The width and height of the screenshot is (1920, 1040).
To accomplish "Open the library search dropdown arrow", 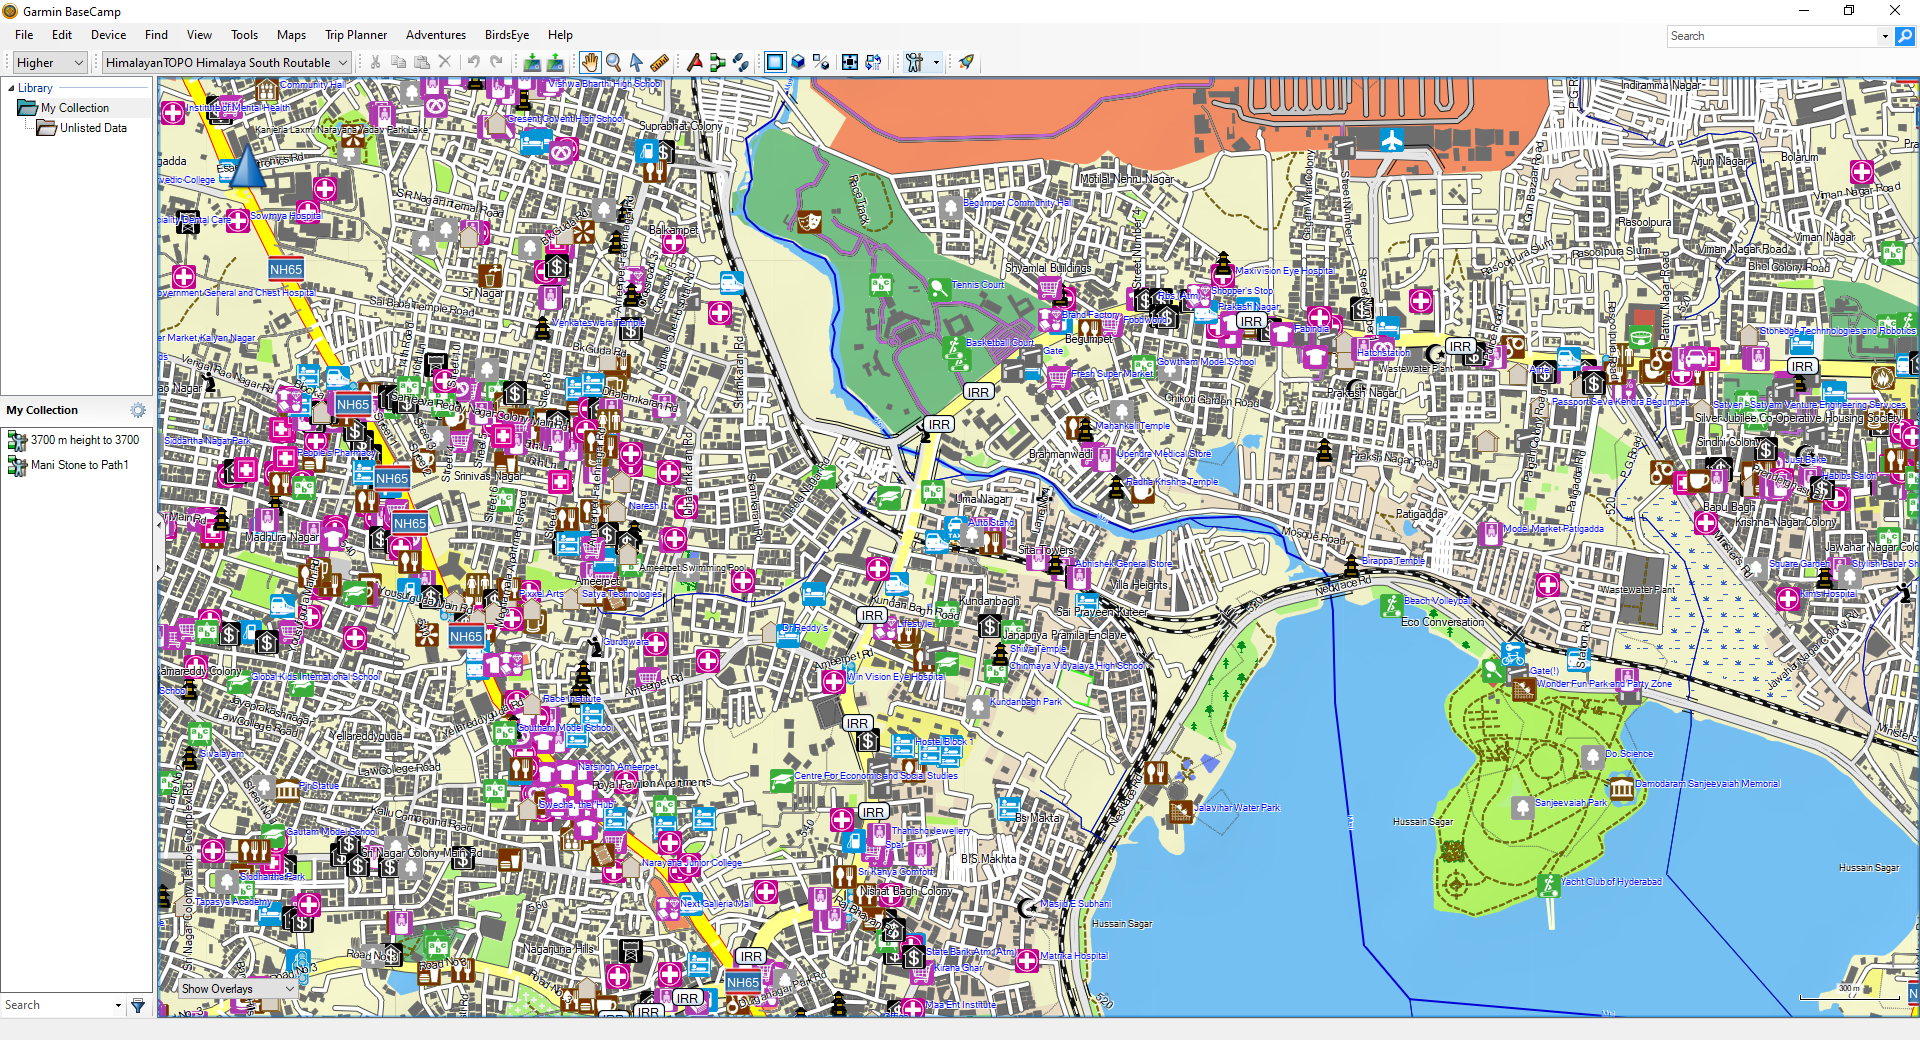I will tap(118, 1005).
